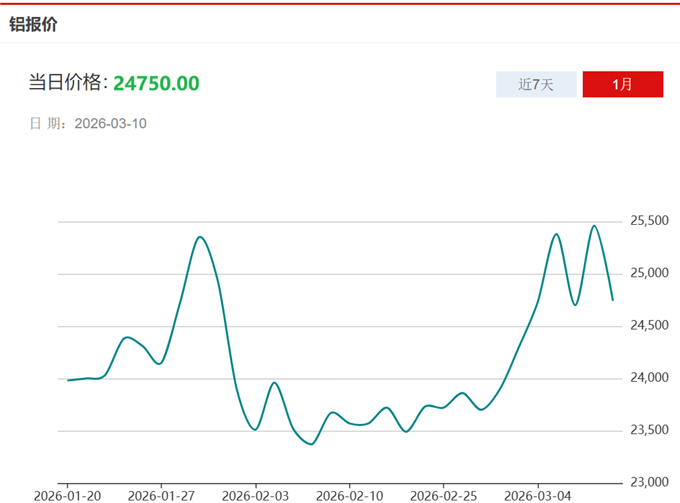The height and width of the screenshot is (503, 680).
Task: Click the 2026-01-20 x-axis label
Action: (67, 495)
